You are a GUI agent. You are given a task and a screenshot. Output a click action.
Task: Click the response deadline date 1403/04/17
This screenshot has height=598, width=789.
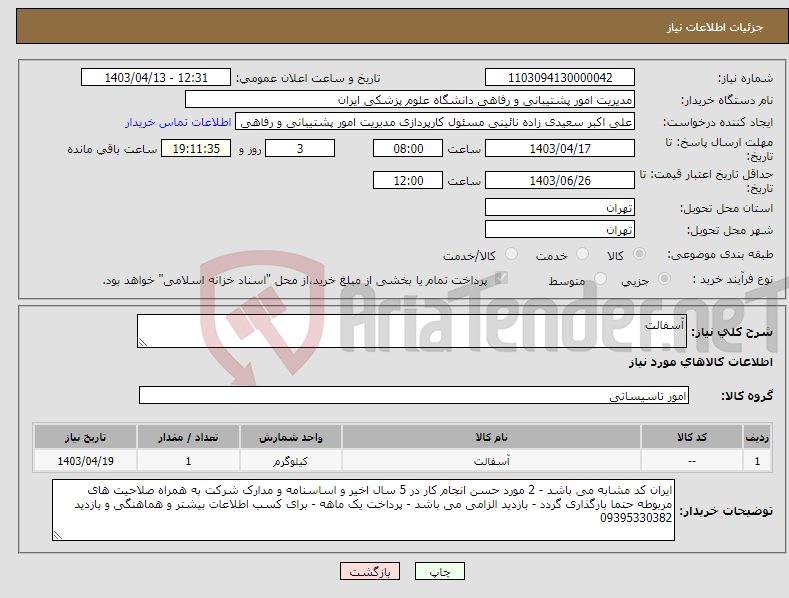(560, 148)
